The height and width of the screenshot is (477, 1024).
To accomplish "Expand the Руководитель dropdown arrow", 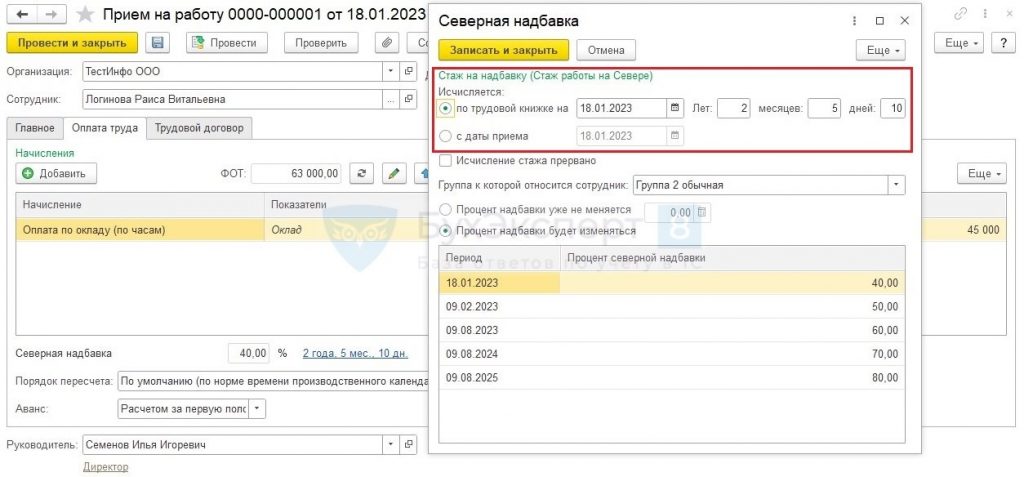I will tap(391, 444).
